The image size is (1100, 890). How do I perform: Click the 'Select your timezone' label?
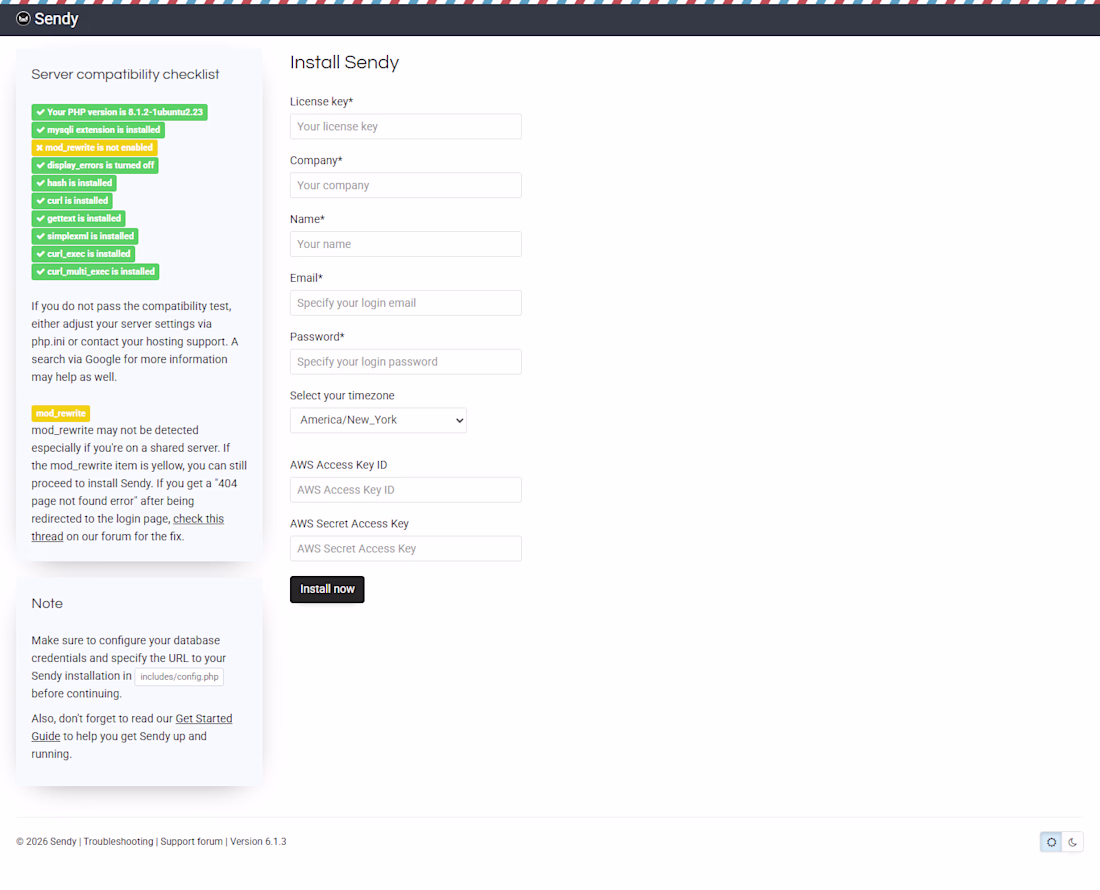[342, 396]
